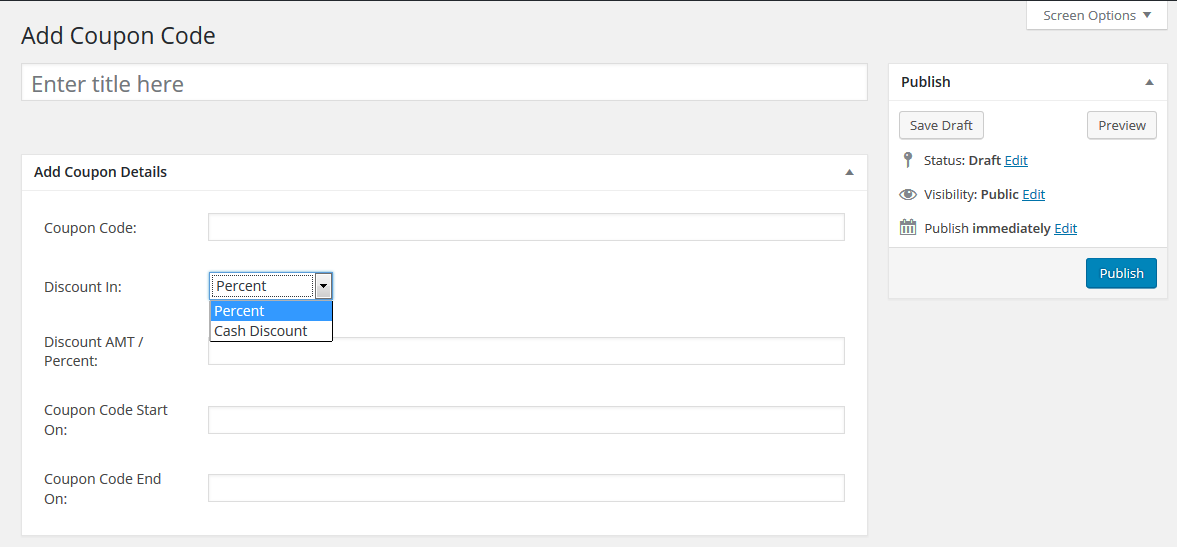Edit the Public visibility setting

click(1034, 194)
